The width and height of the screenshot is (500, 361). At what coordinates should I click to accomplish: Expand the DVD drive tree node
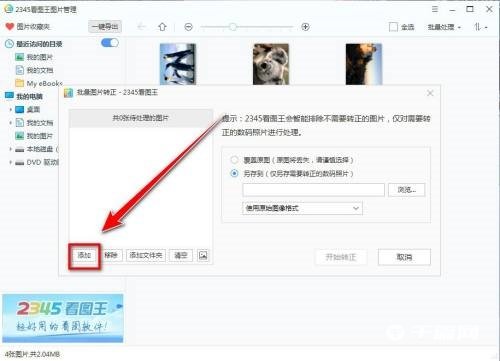pyautogui.click(x=11, y=162)
